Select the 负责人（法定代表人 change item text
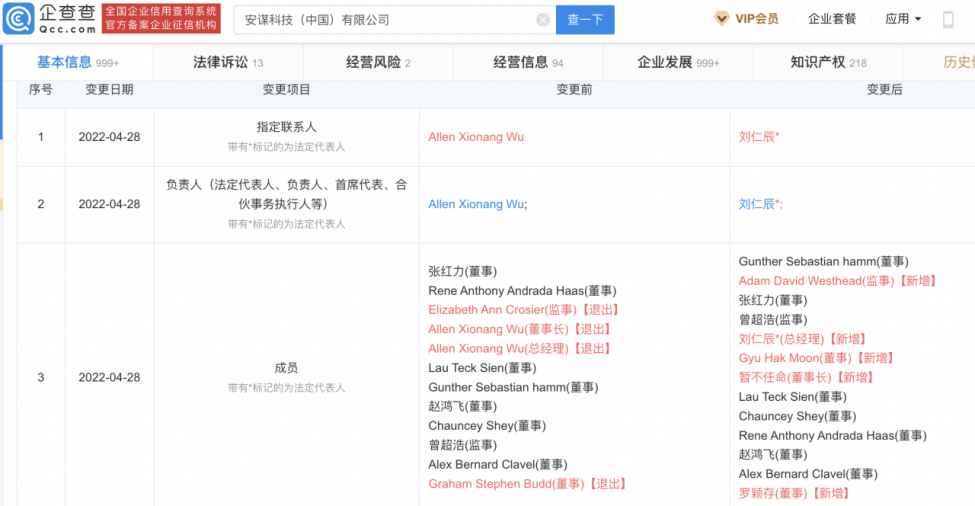Image resolution: width=975 pixels, height=506 pixels. 286,194
